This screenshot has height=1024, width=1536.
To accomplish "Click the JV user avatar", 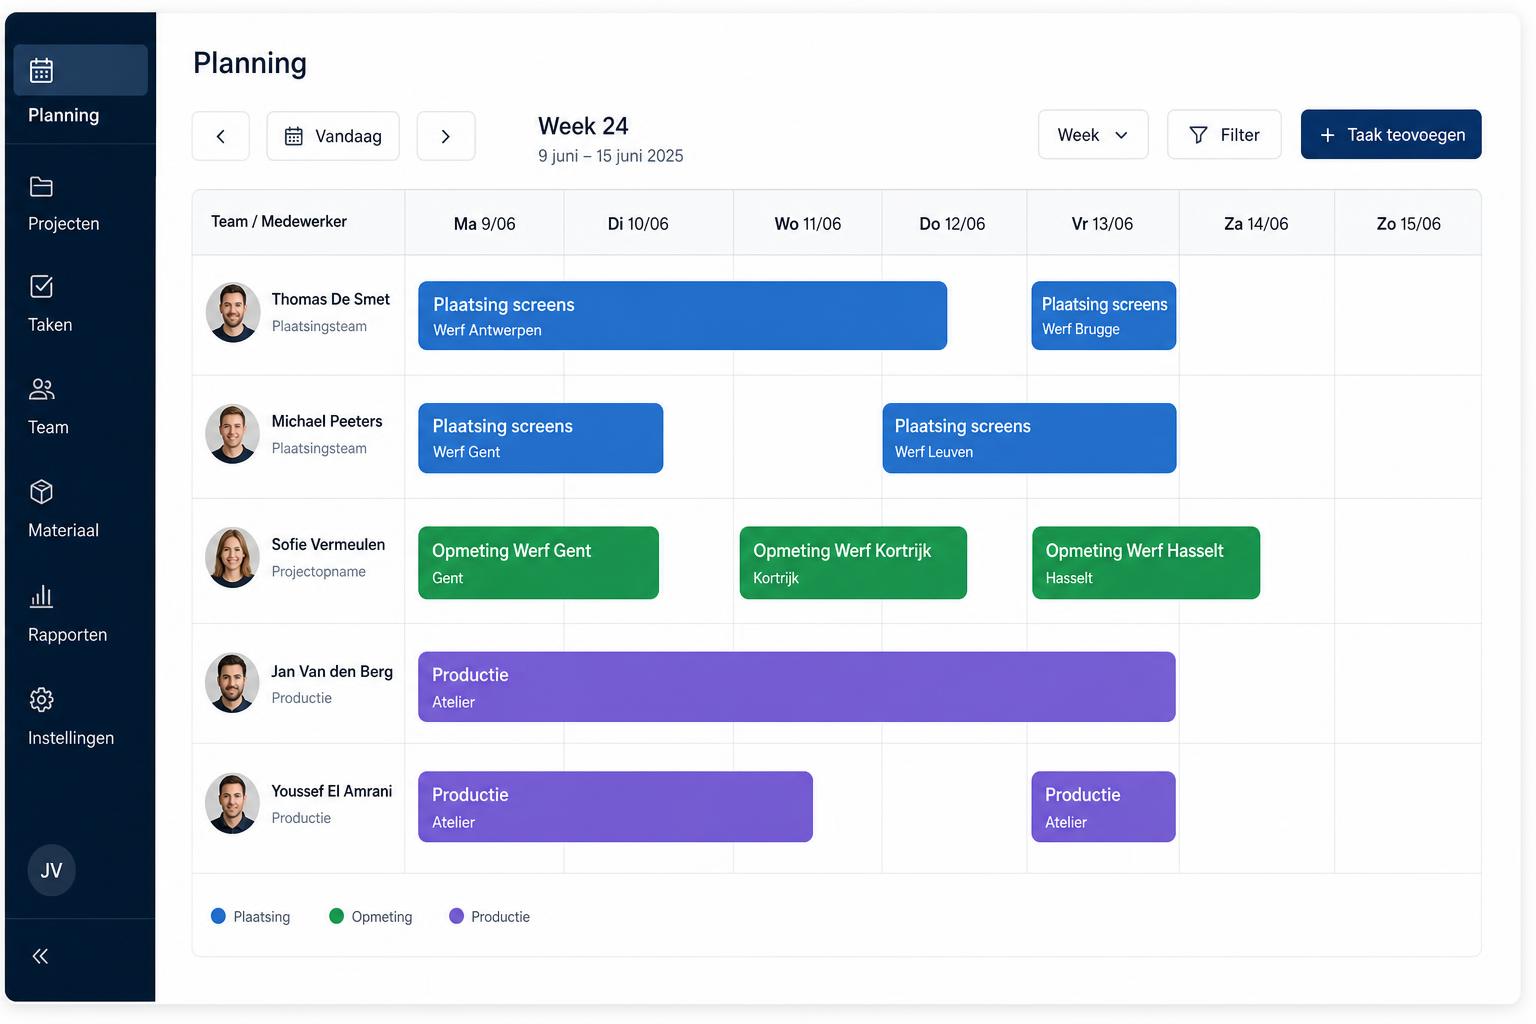I will click(x=51, y=870).
